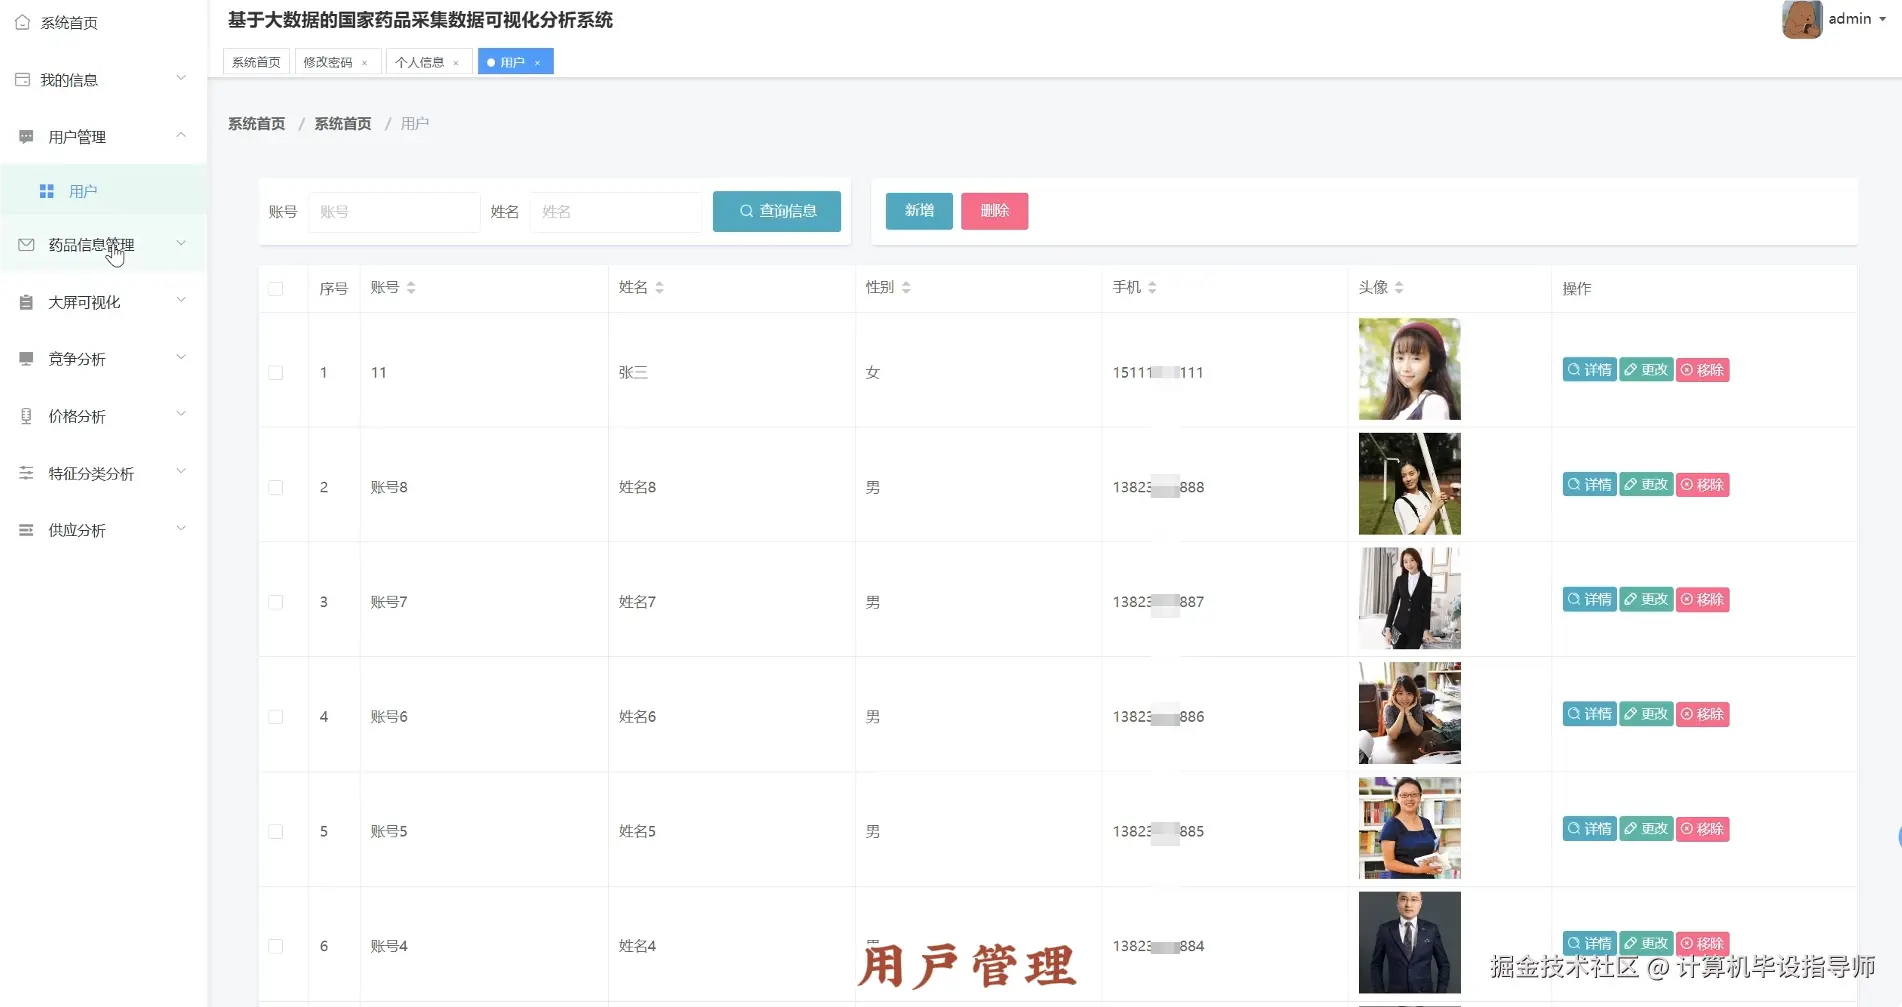The width and height of the screenshot is (1902, 1007).
Task: Open 账号8's avatar photo
Action: tap(1409, 484)
